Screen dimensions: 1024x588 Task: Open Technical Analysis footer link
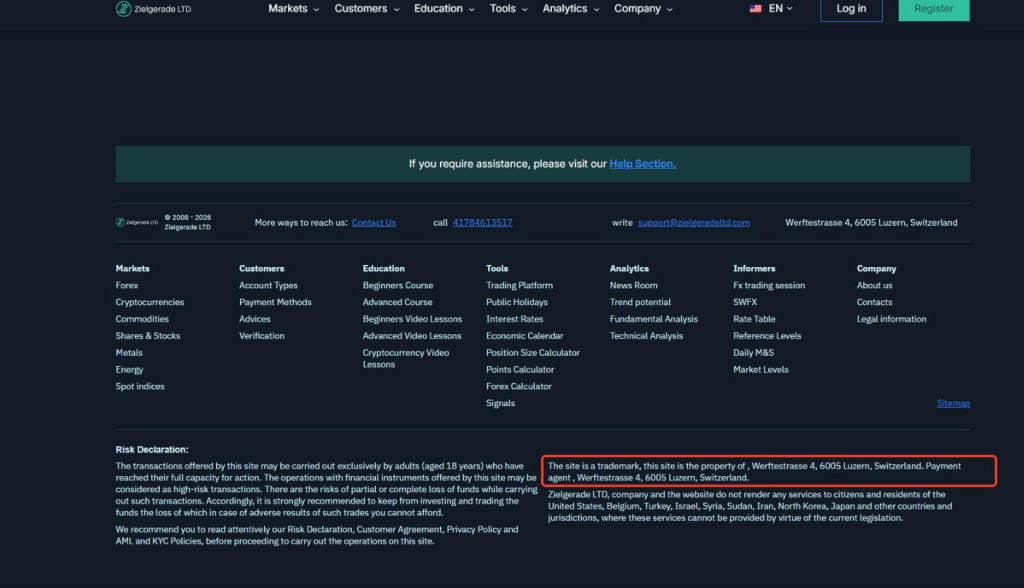[646, 336]
